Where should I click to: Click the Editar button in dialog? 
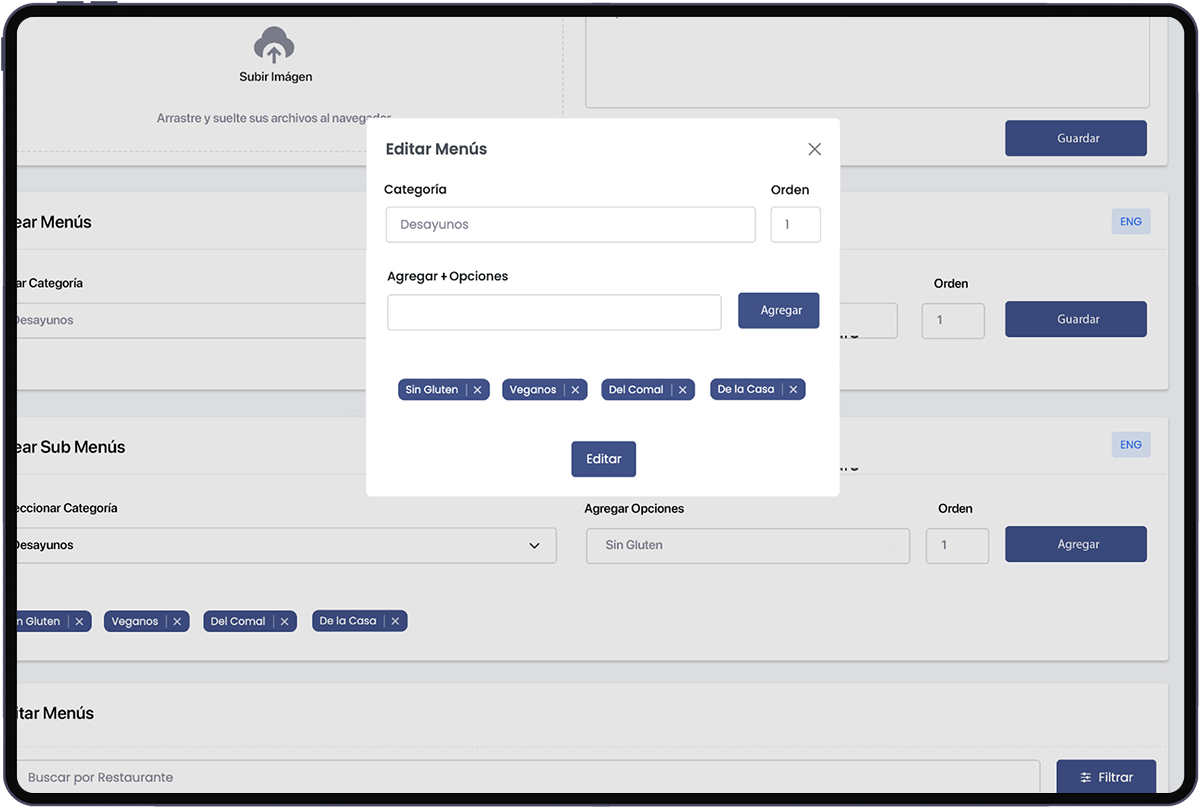tap(603, 459)
